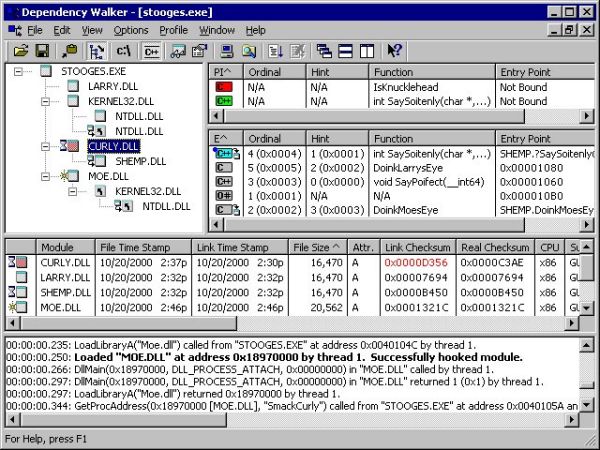Collapse the MOE.DLL tree node
Screen dimensions: 600x450
(x=47, y=176)
